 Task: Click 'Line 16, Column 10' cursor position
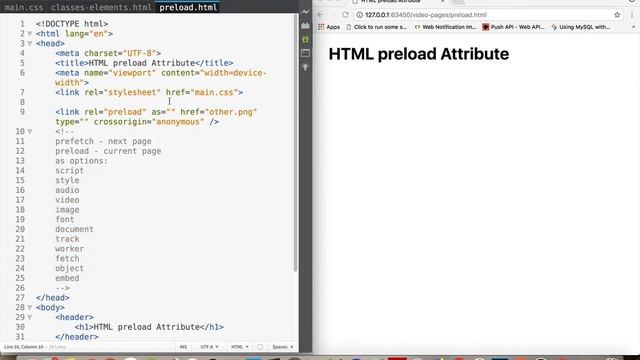[x=24, y=347]
